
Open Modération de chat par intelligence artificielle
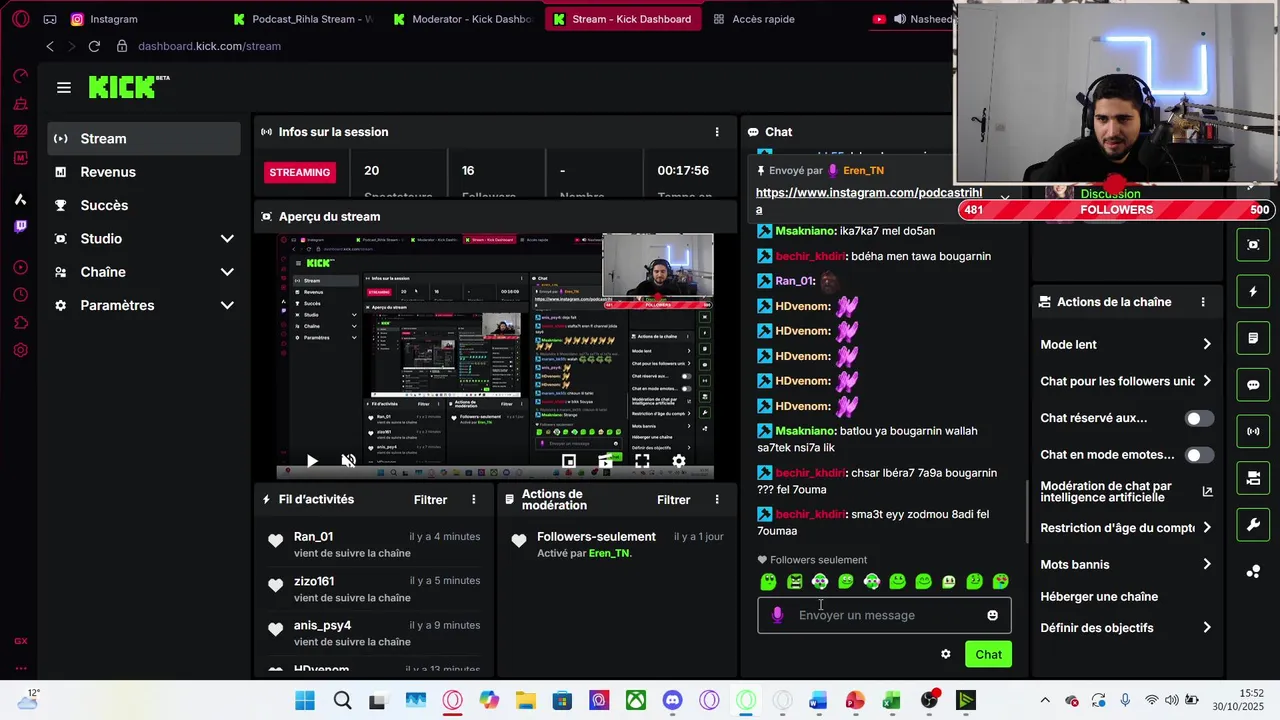1126,491
